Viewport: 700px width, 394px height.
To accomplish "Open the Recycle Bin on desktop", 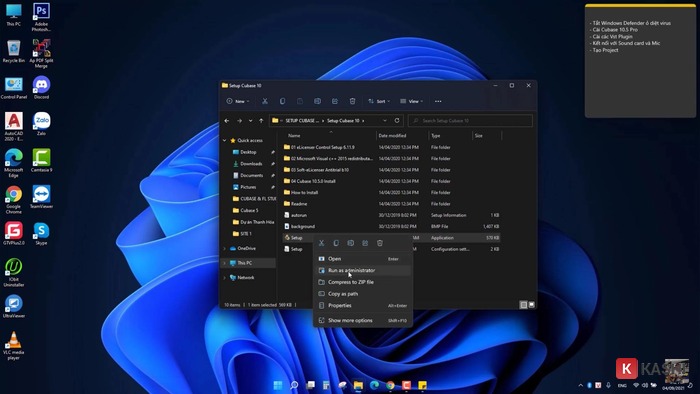I will click(14, 51).
